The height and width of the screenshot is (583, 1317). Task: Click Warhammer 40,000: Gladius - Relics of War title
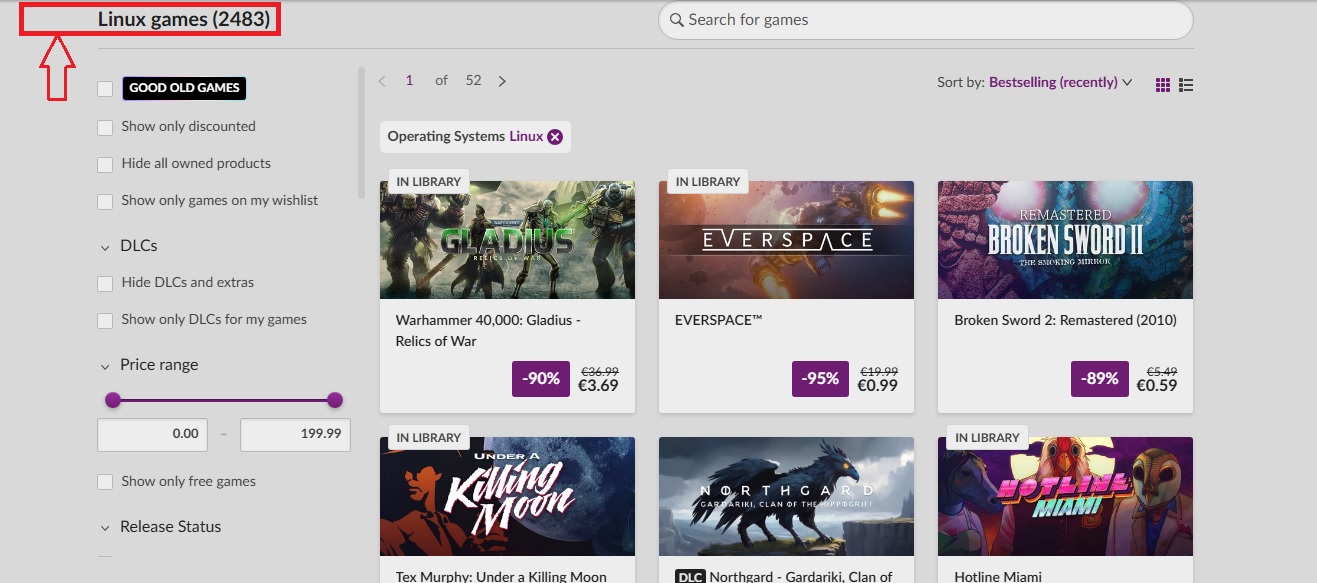[488, 331]
